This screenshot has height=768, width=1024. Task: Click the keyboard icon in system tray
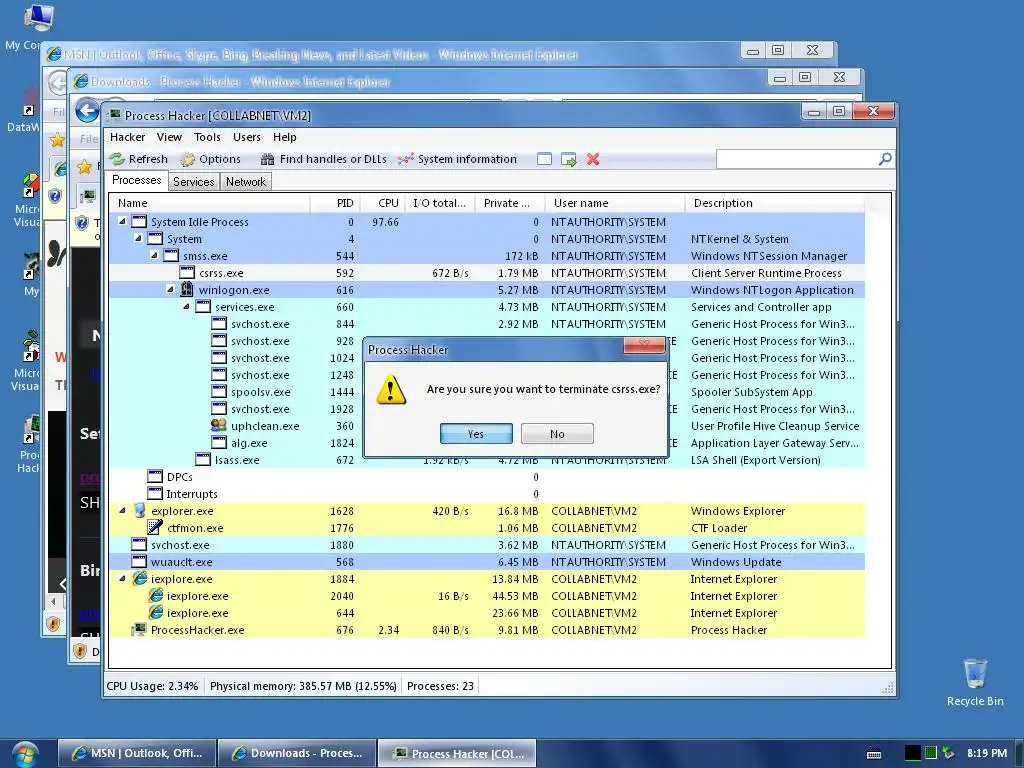click(874, 754)
